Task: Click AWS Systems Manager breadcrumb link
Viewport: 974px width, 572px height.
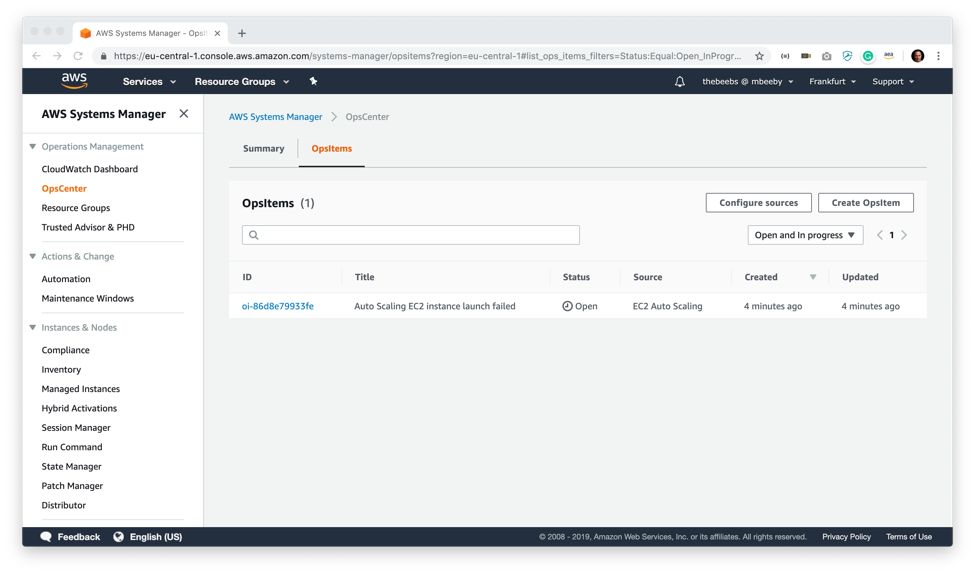Action: (275, 117)
